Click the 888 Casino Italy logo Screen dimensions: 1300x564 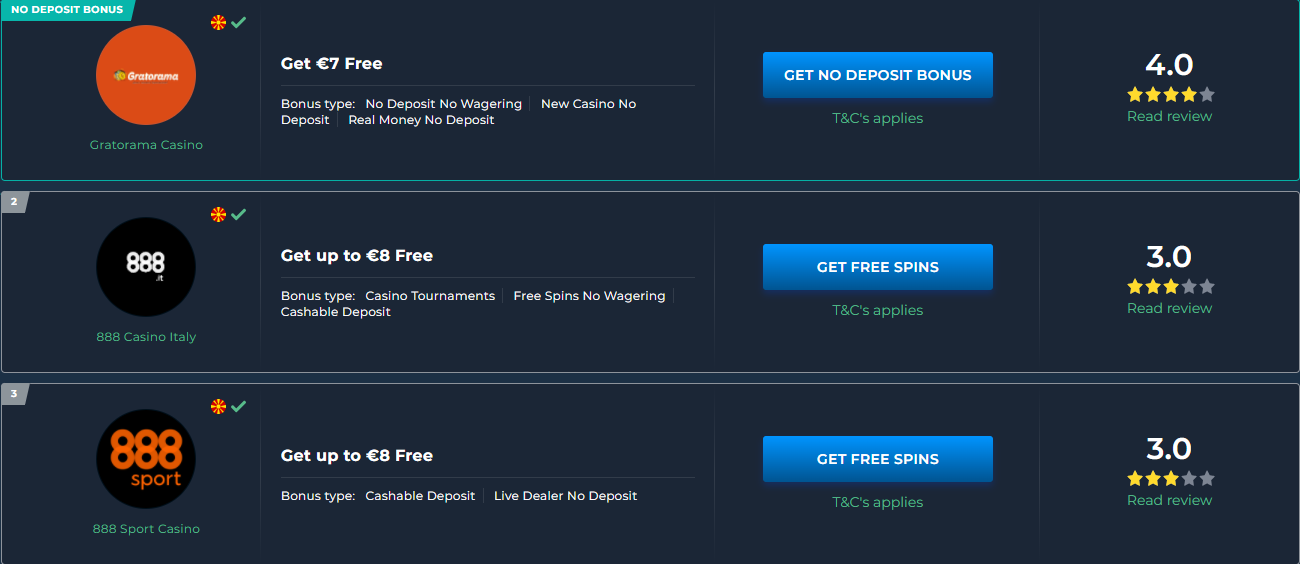tap(146, 267)
